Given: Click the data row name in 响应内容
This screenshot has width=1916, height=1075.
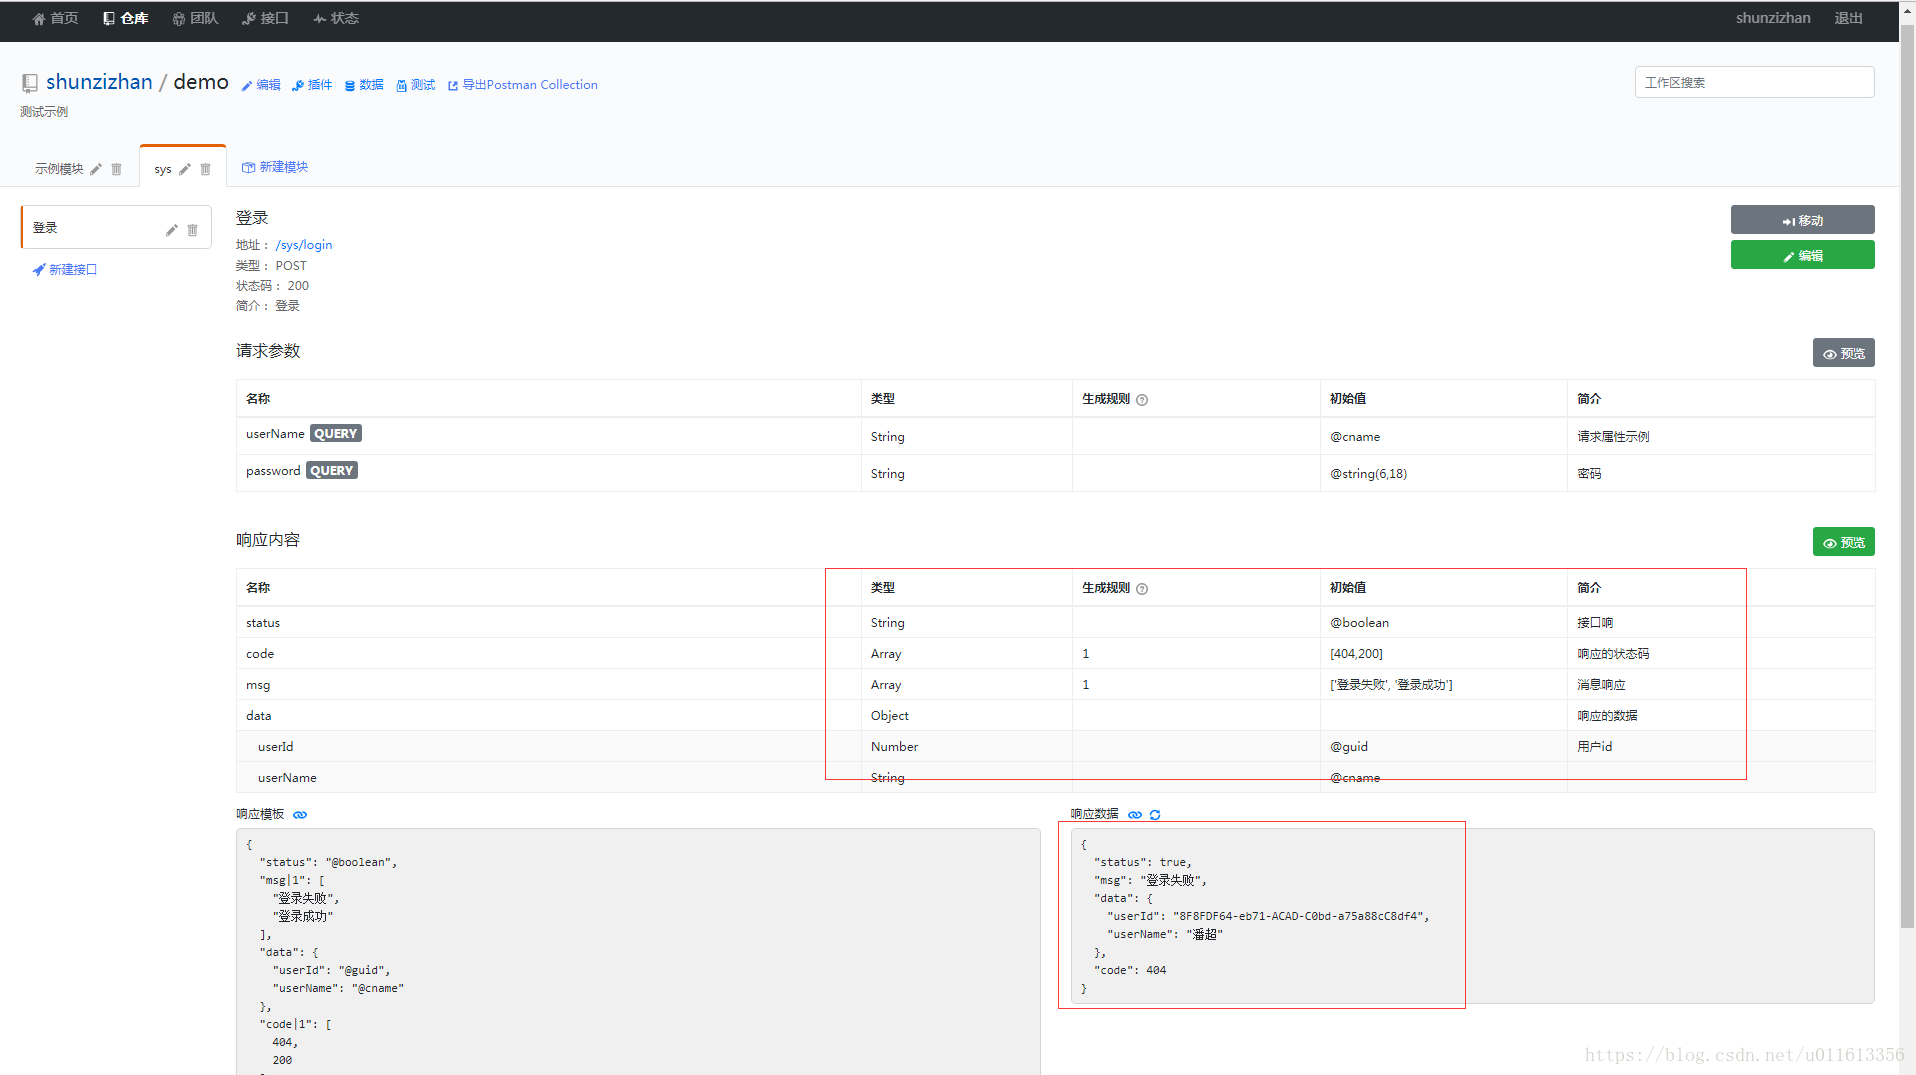Looking at the screenshot, I should [259, 716].
